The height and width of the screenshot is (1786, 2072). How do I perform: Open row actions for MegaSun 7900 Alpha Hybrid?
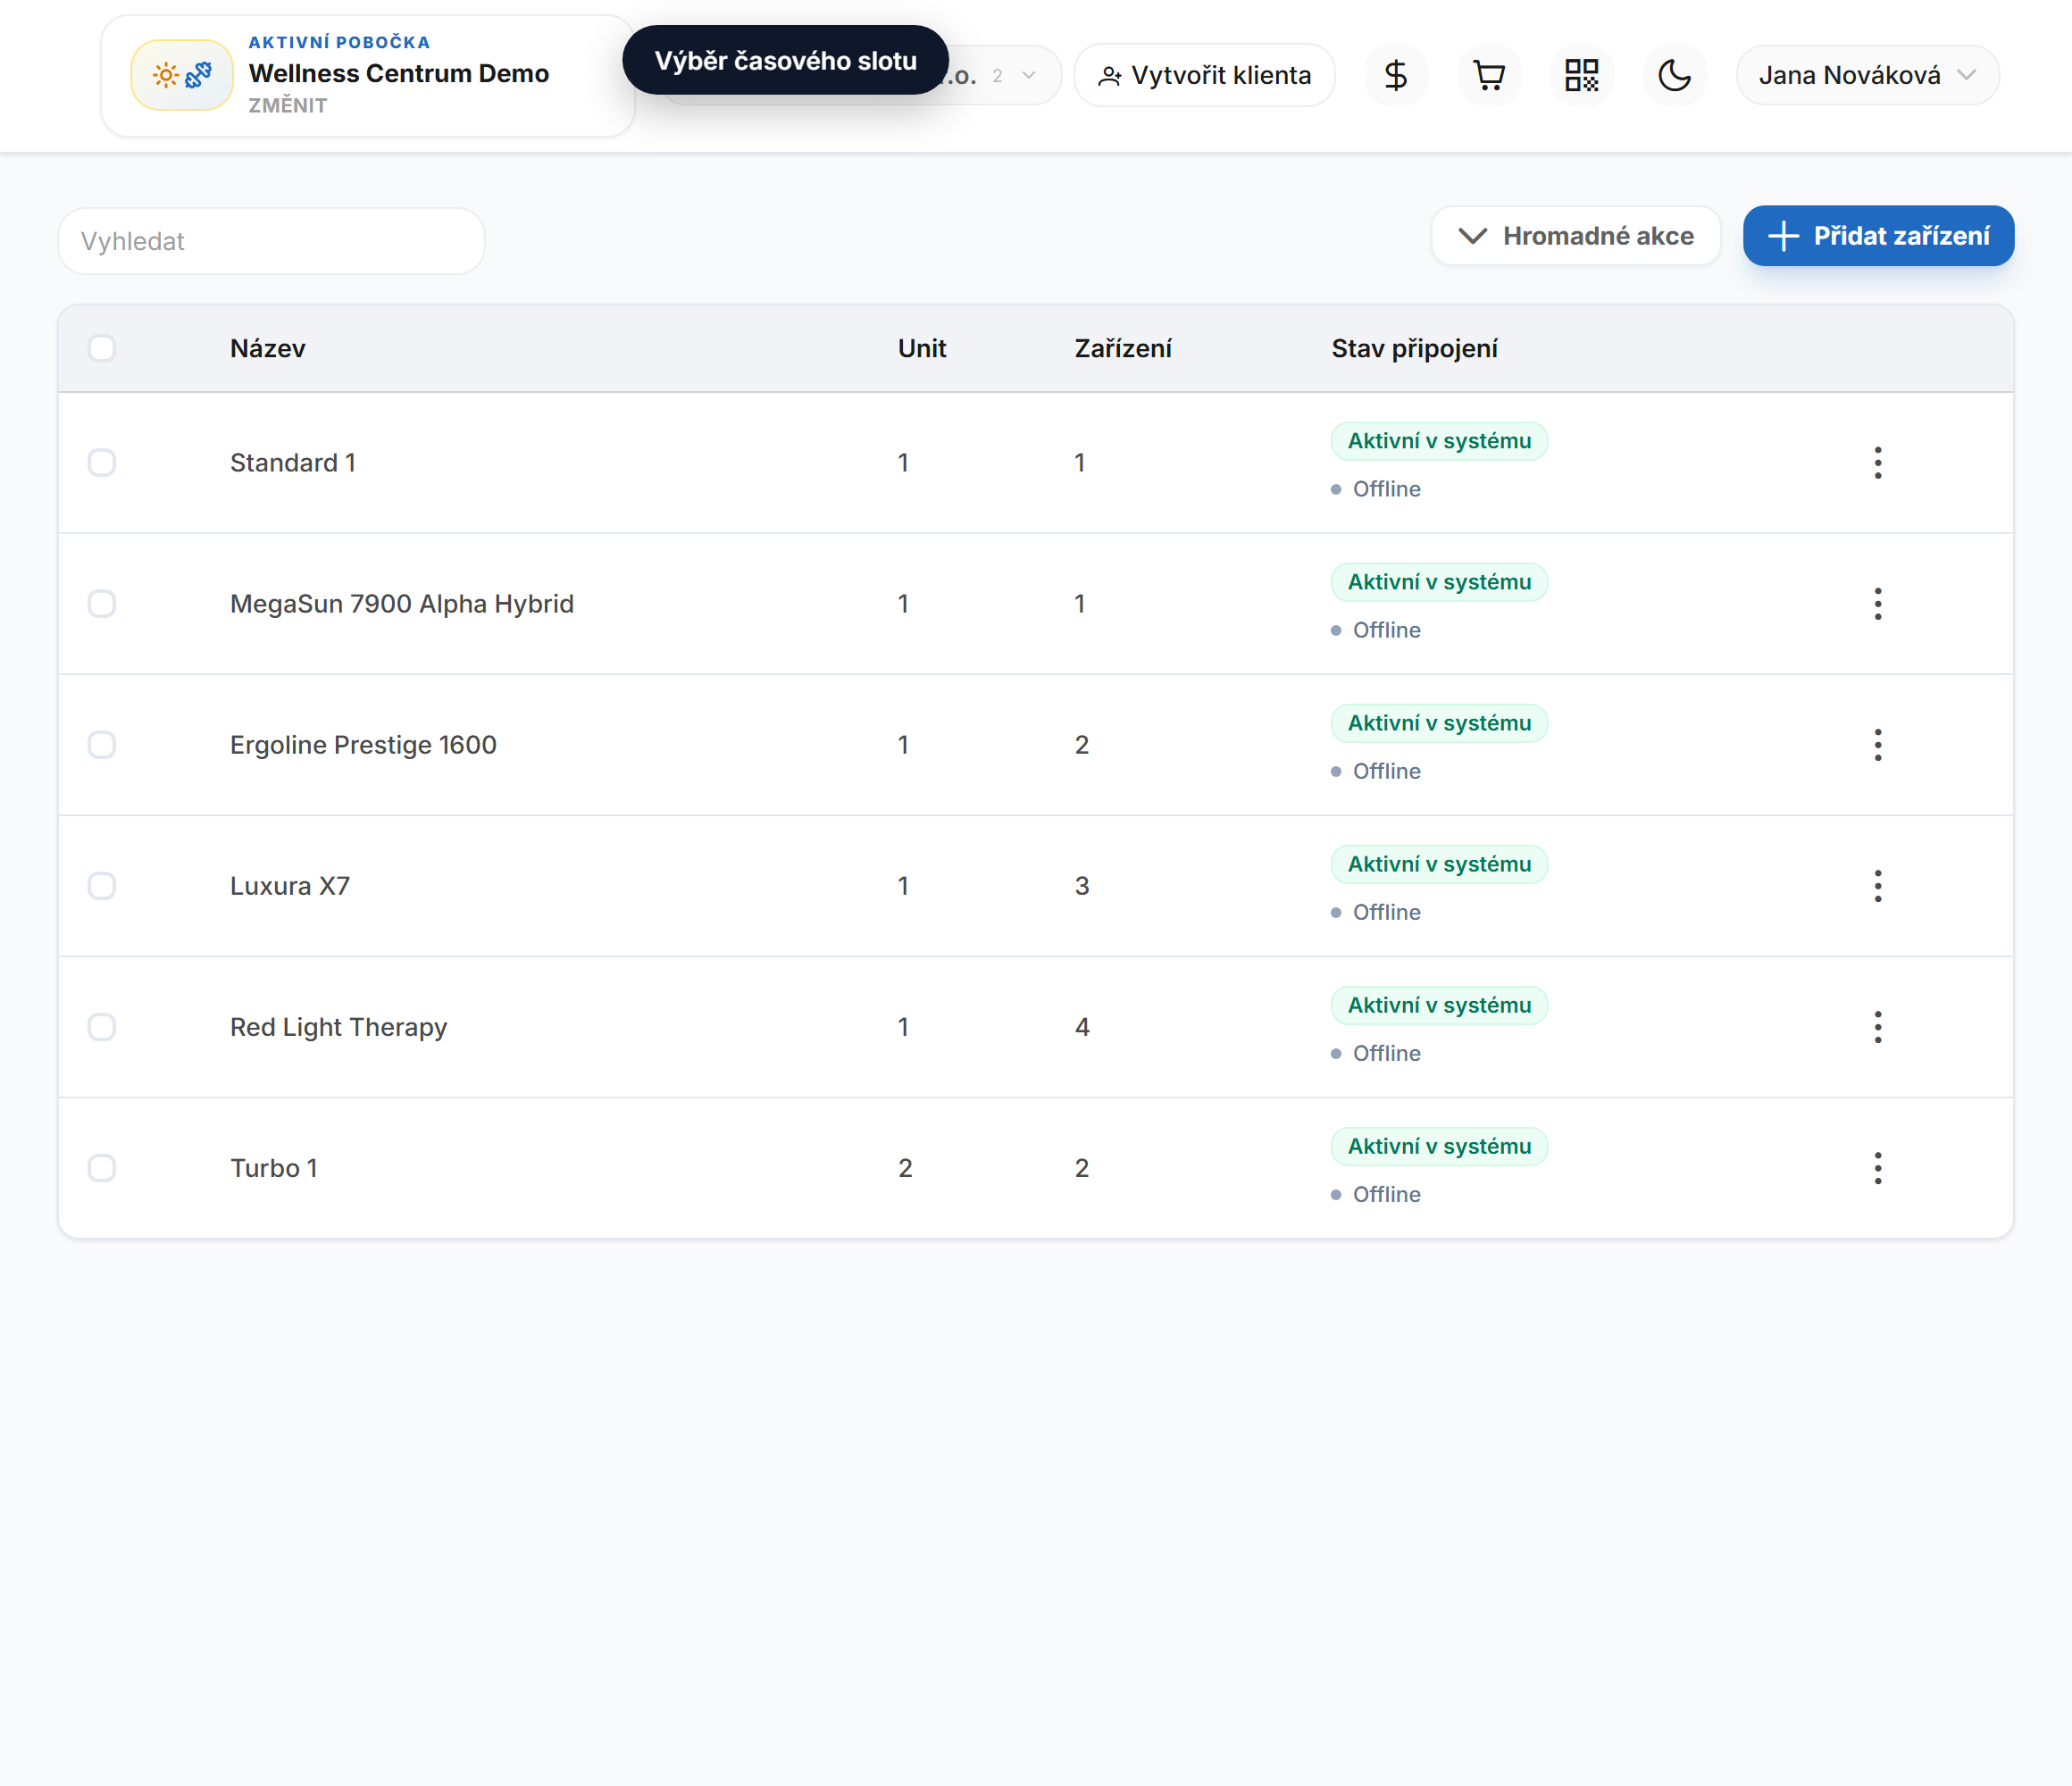click(1878, 604)
